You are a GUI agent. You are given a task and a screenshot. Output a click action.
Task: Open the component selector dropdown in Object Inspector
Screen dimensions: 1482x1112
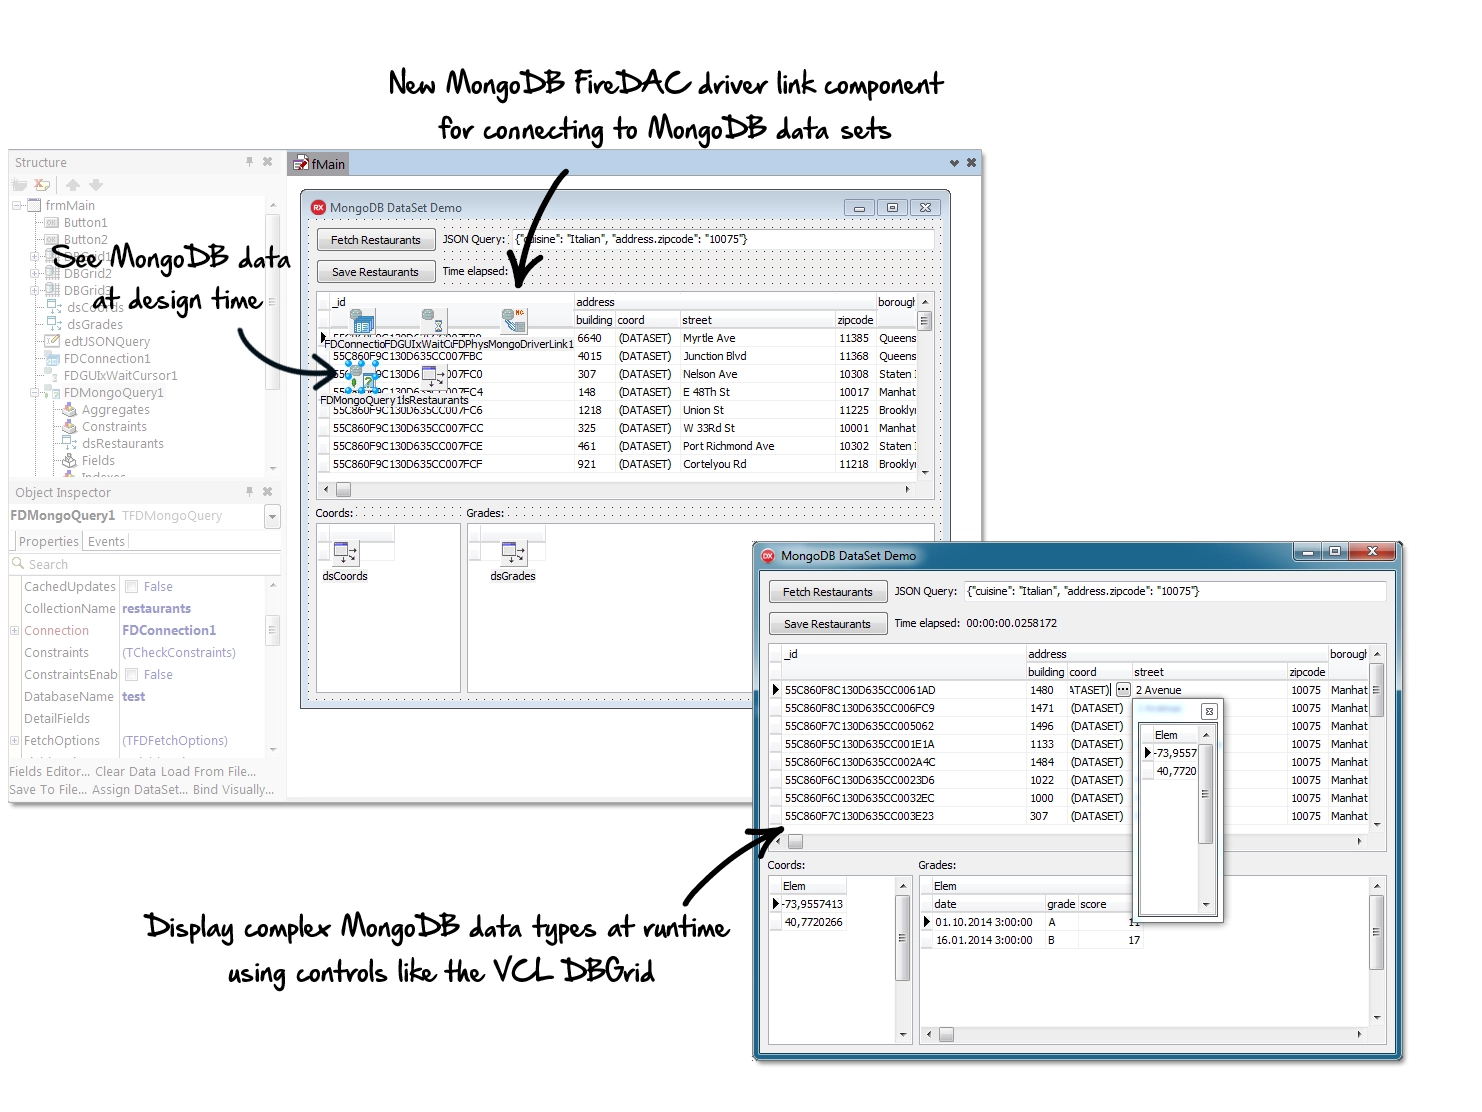point(272,516)
